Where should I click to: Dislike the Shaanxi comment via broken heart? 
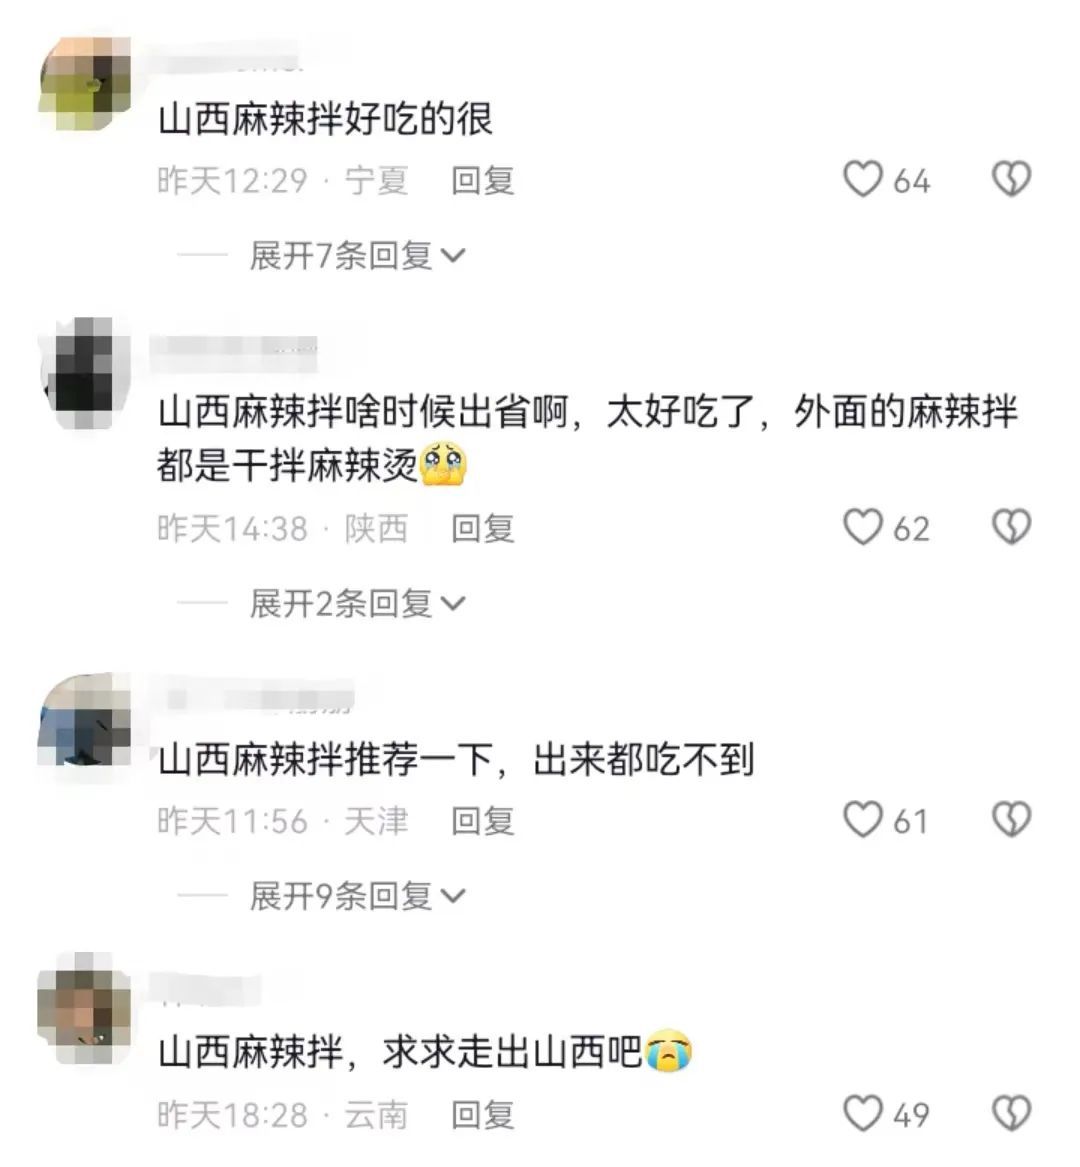coord(1012,528)
